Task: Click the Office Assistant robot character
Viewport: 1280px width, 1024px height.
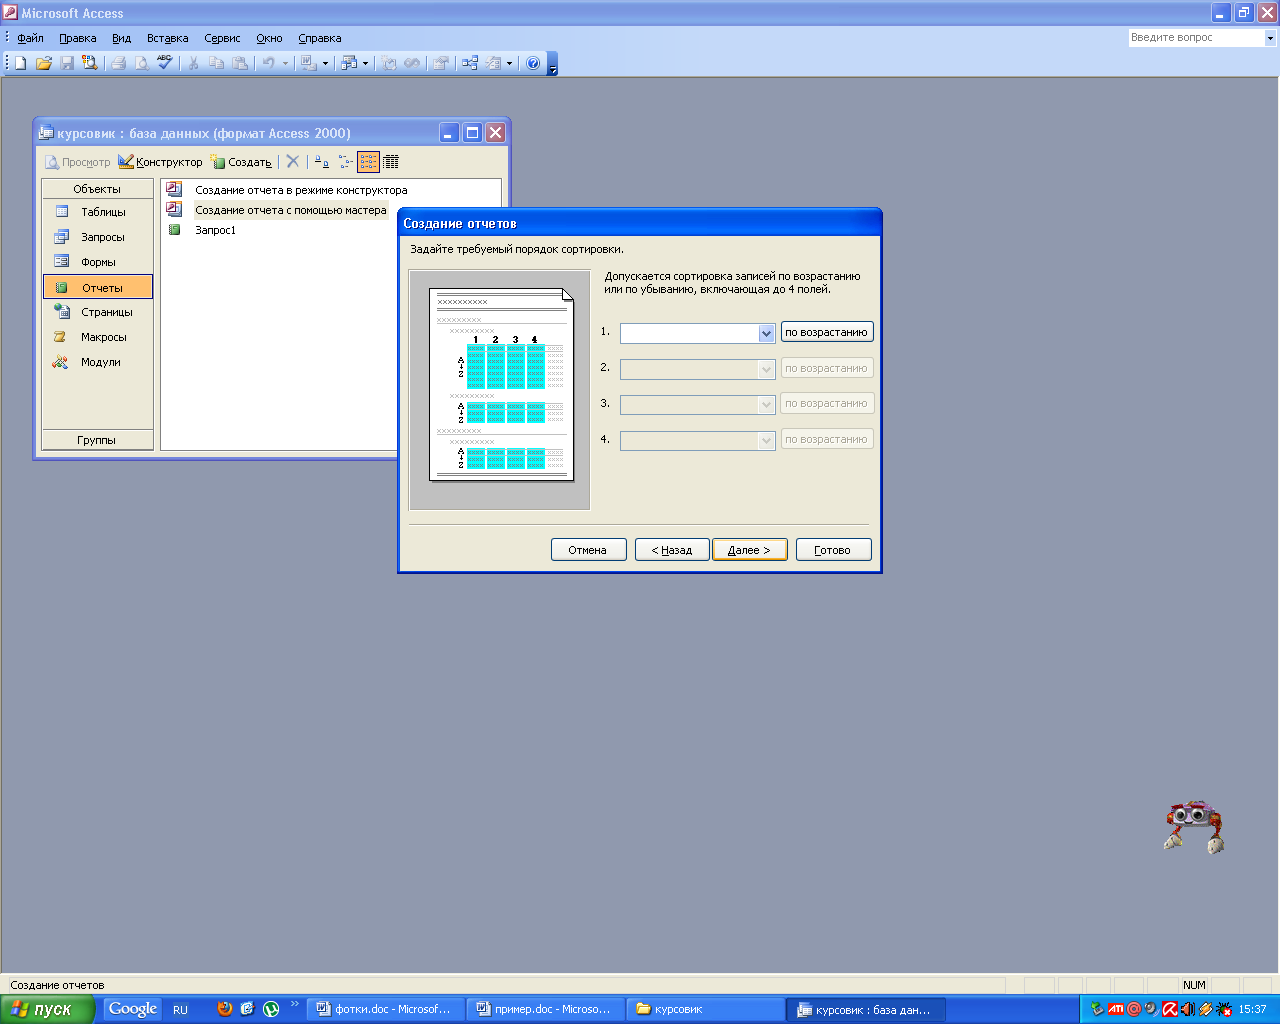Action: tap(1194, 826)
